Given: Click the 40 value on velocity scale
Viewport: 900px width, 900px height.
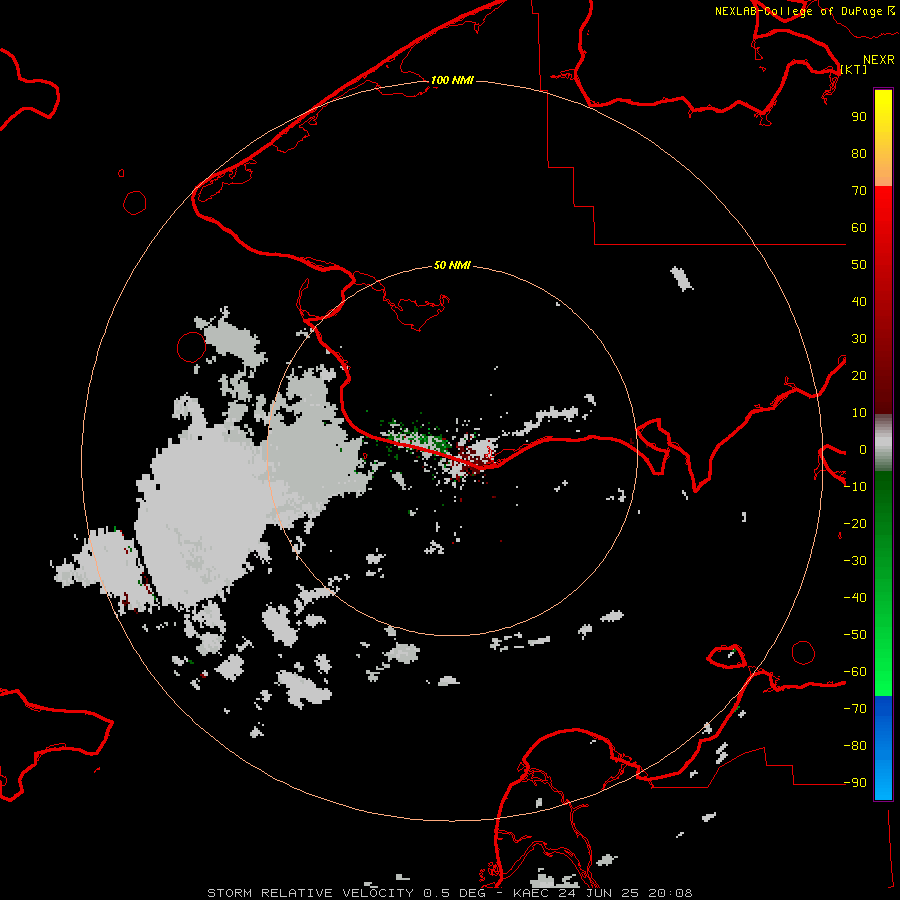Looking at the screenshot, I should 859,302.
